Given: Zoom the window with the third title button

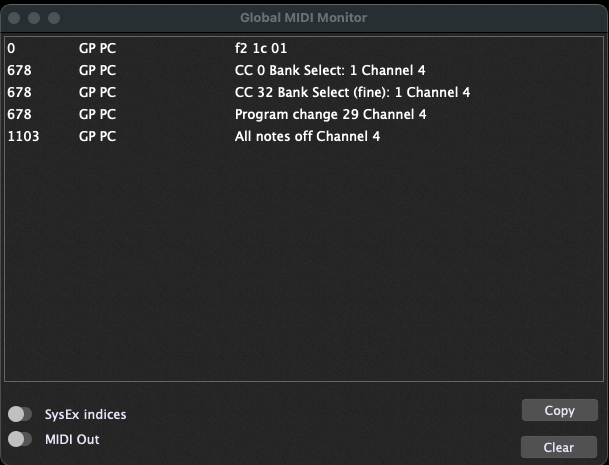Looking at the screenshot, I should click(54, 18).
